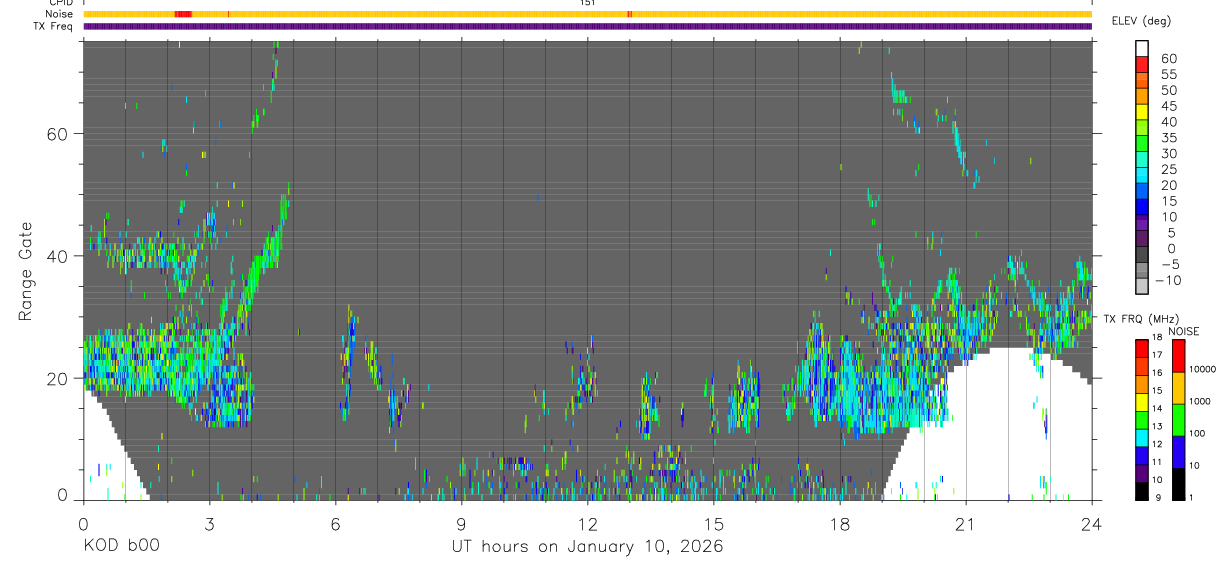Screen dimensions: 1228x567
Task: Click the white top elevation legend box
Action: coord(1142,47)
